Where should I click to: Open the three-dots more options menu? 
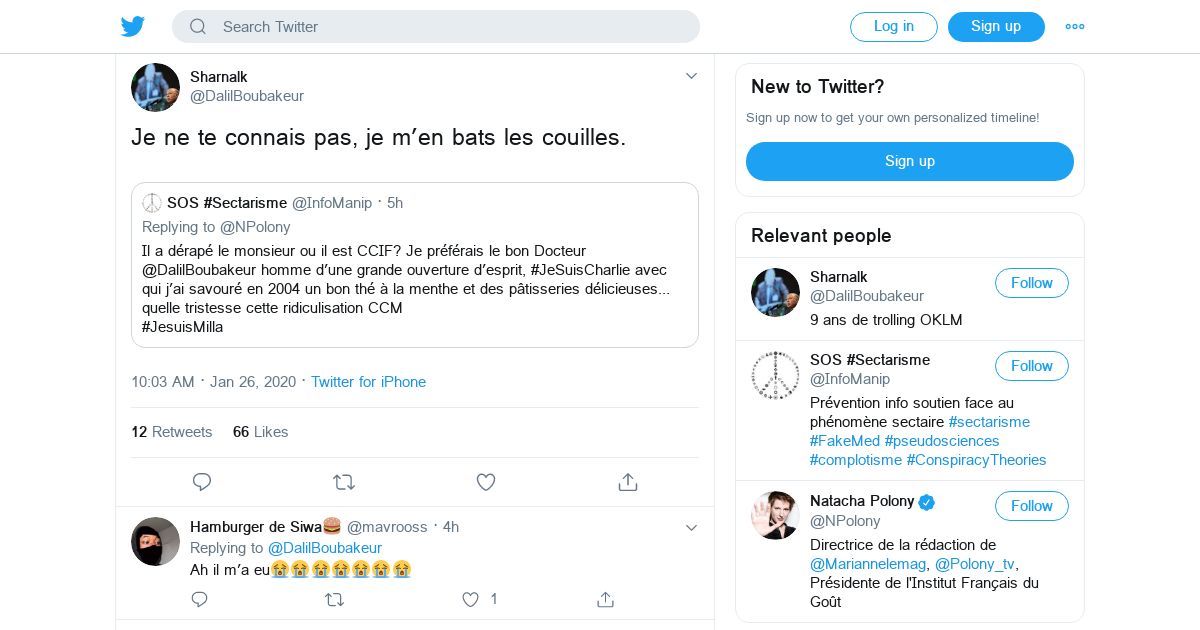point(1075,27)
